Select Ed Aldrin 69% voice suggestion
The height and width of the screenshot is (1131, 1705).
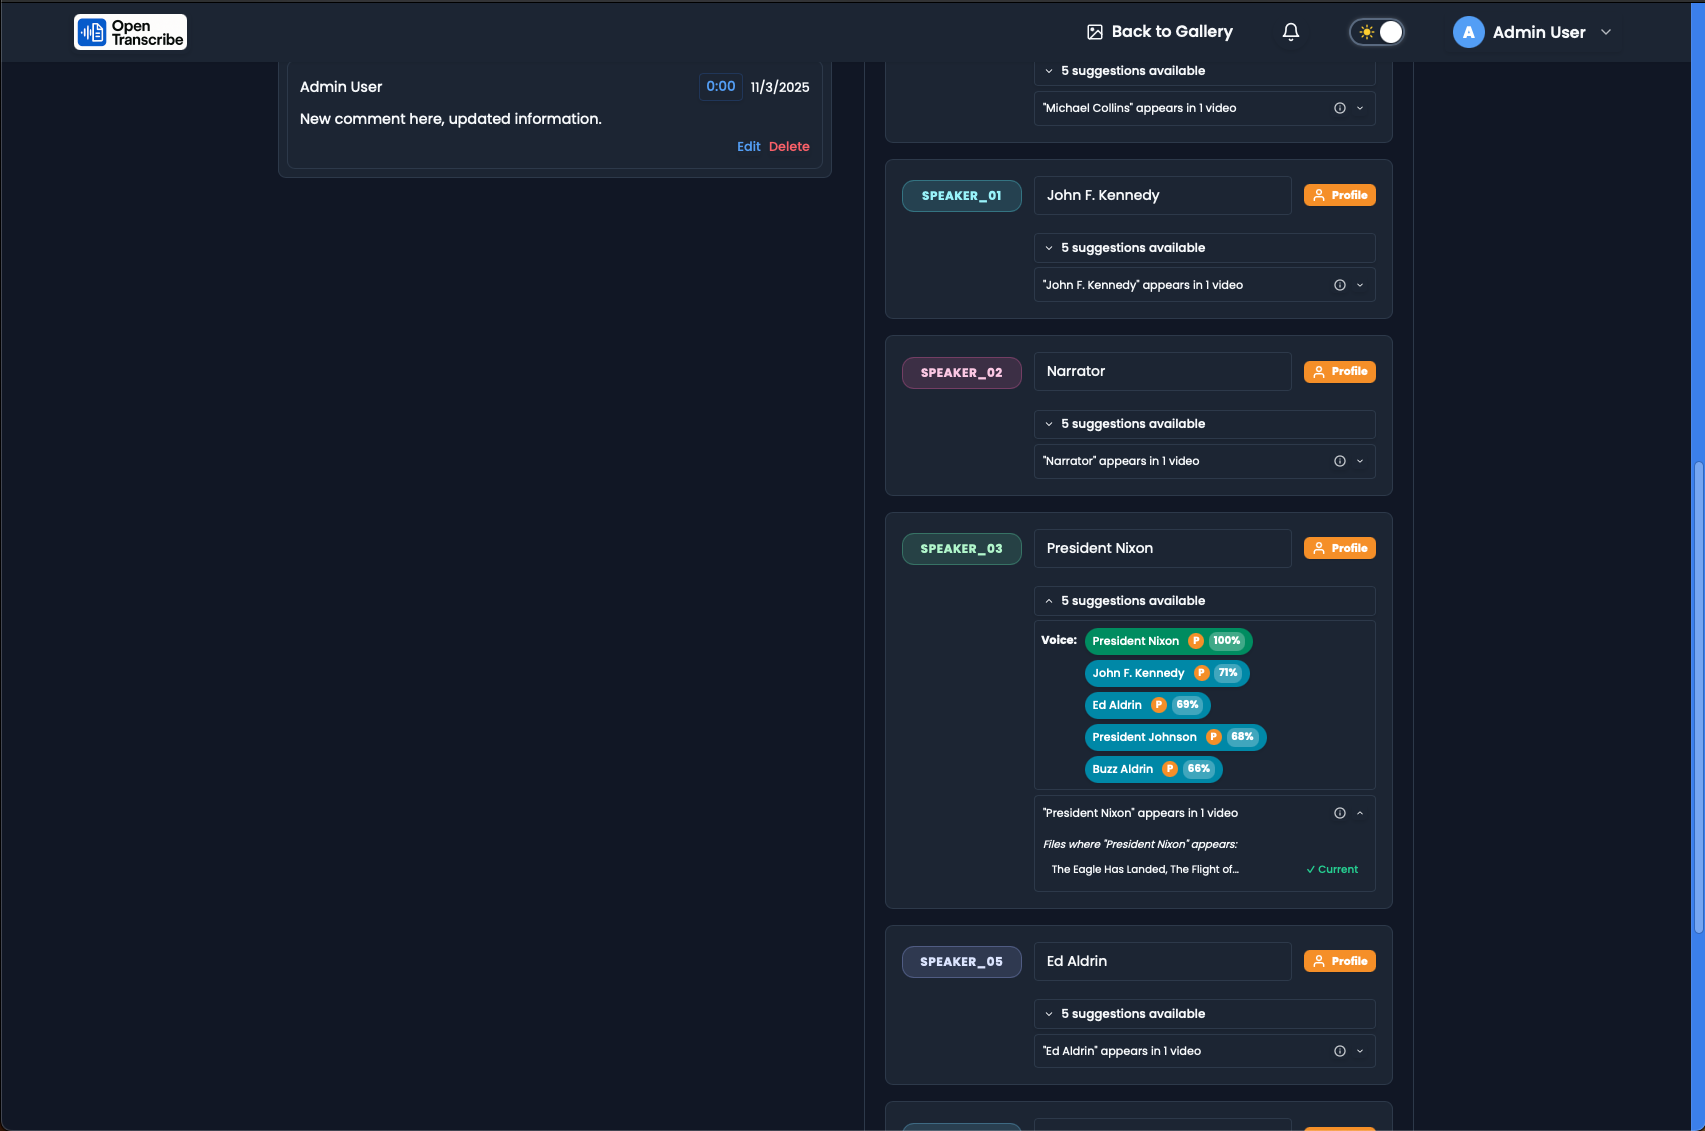click(x=1148, y=705)
